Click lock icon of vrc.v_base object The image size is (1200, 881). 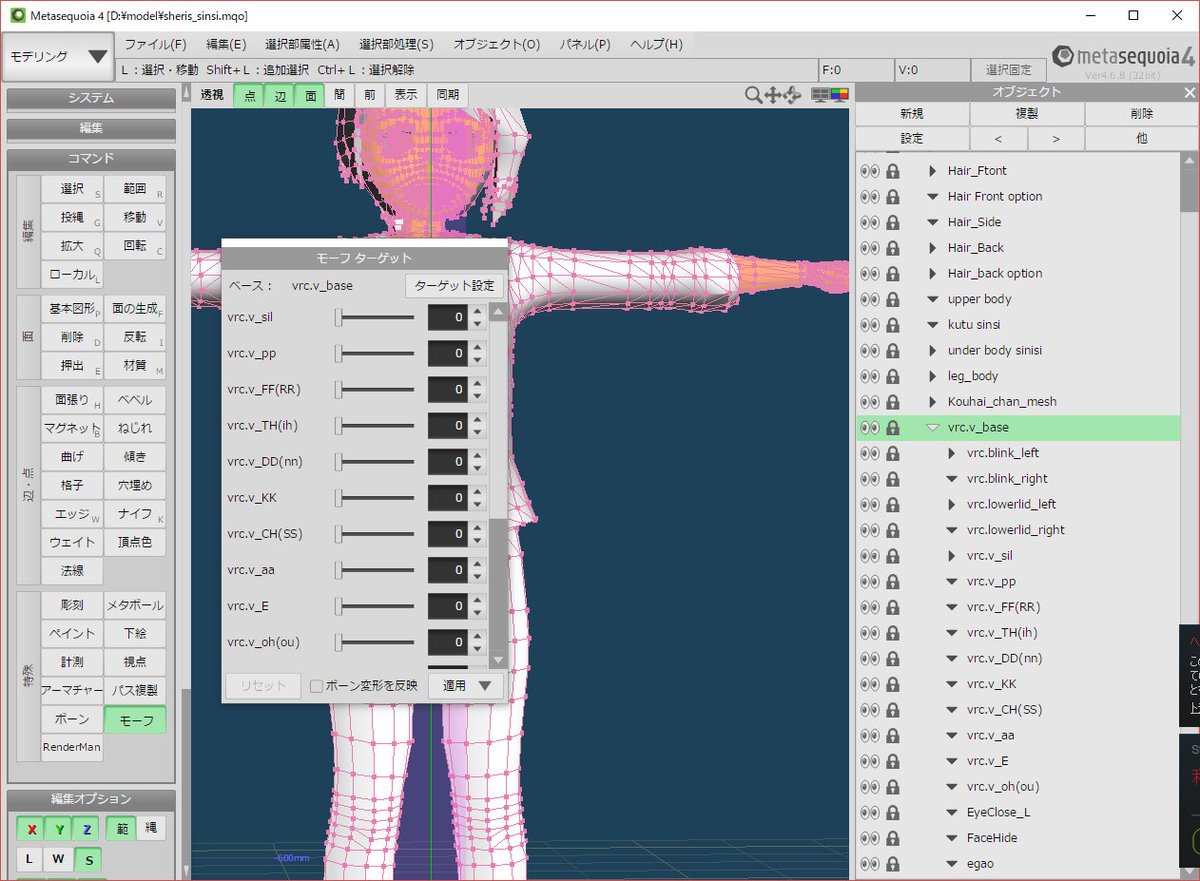point(893,427)
